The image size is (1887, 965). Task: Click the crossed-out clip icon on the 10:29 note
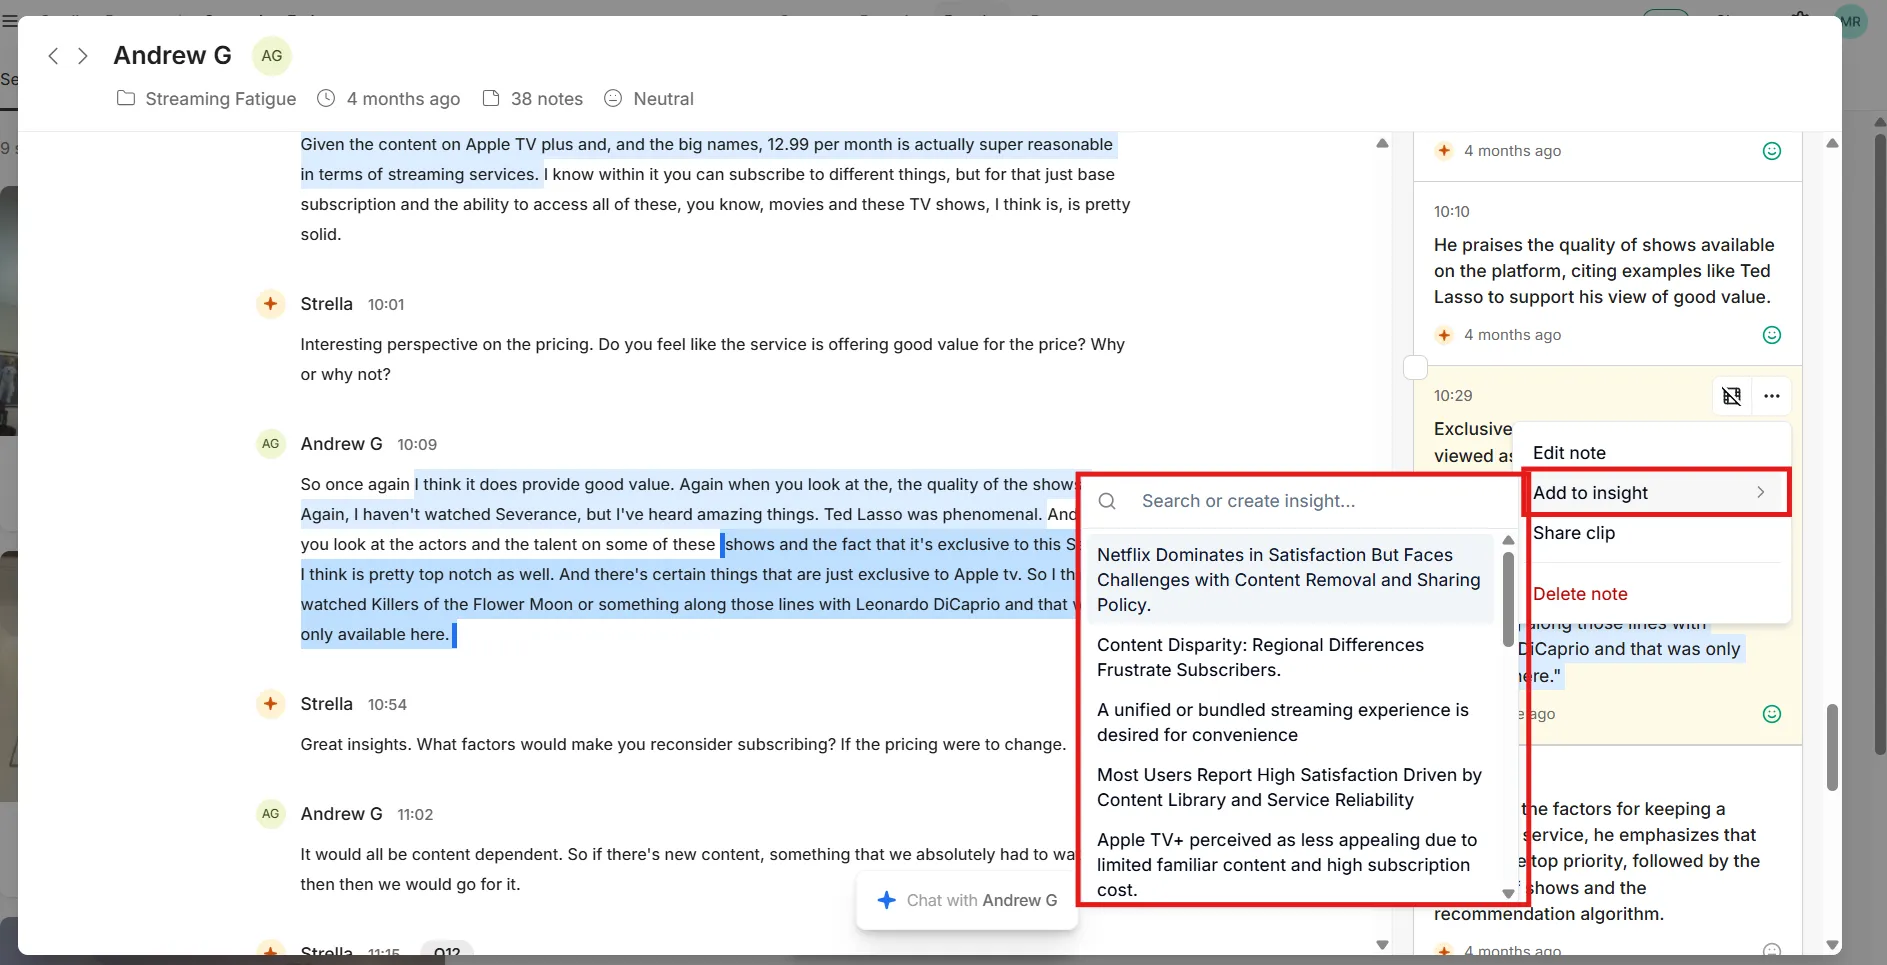coord(1732,396)
